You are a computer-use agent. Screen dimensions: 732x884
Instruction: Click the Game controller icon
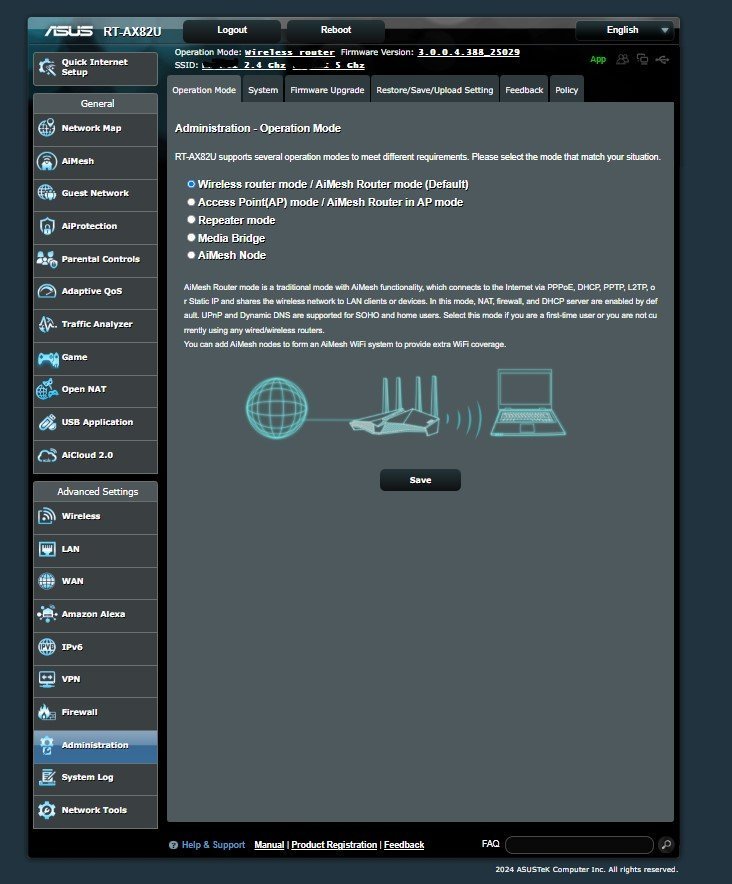click(48, 358)
